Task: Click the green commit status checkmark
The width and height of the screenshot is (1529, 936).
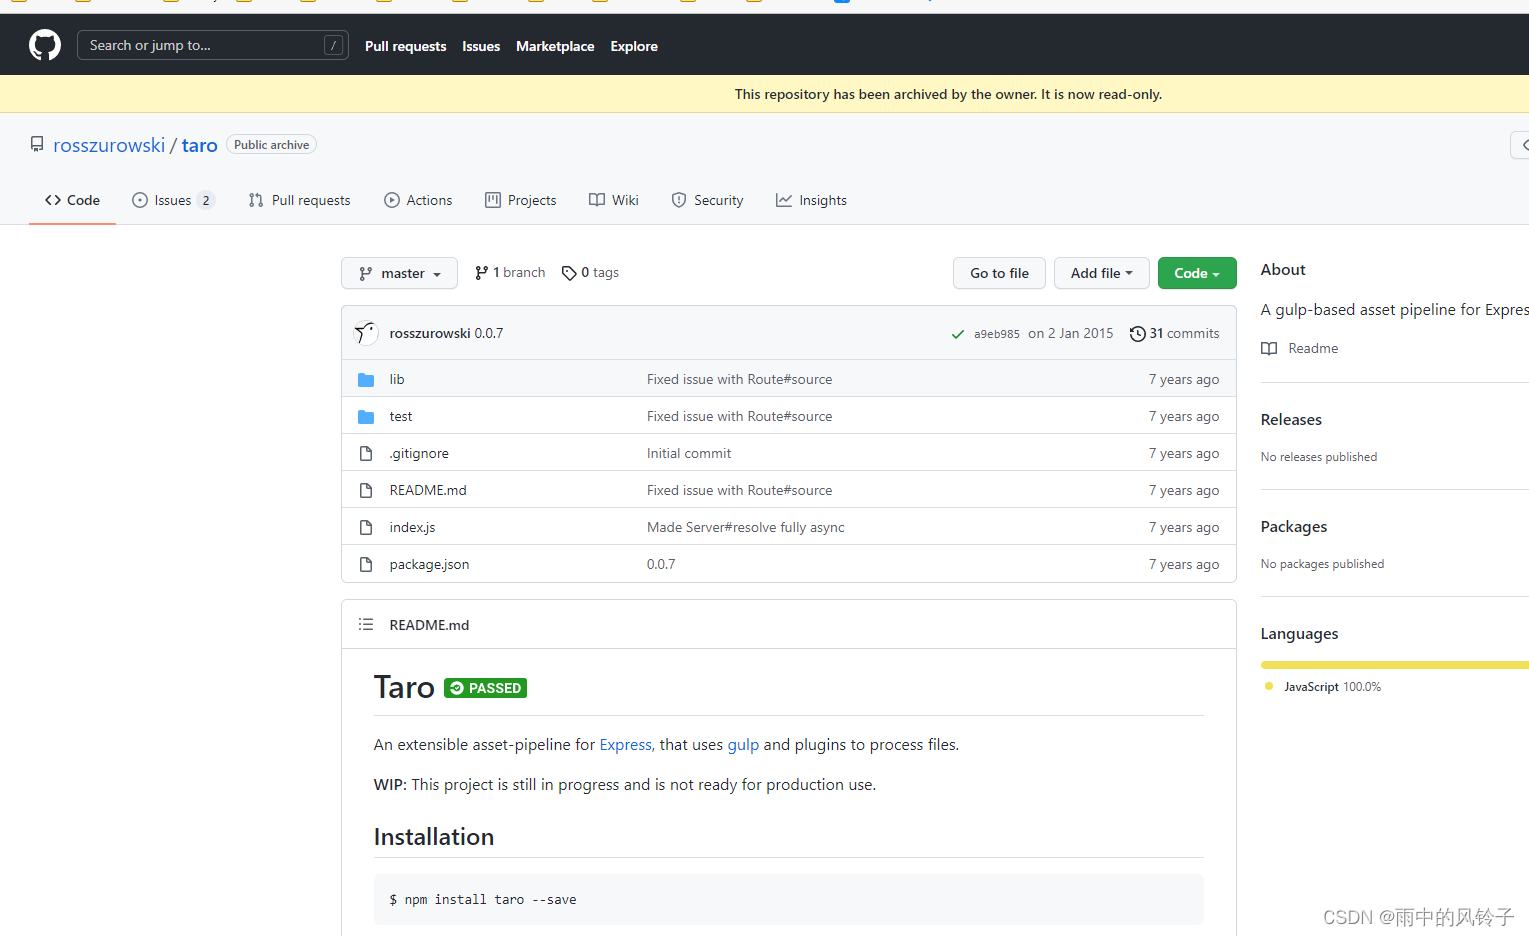Action: pyautogui.click(x=958, y=334)
